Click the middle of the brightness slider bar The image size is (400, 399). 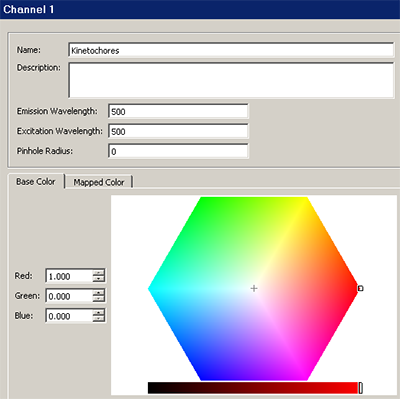pos(253,388)
